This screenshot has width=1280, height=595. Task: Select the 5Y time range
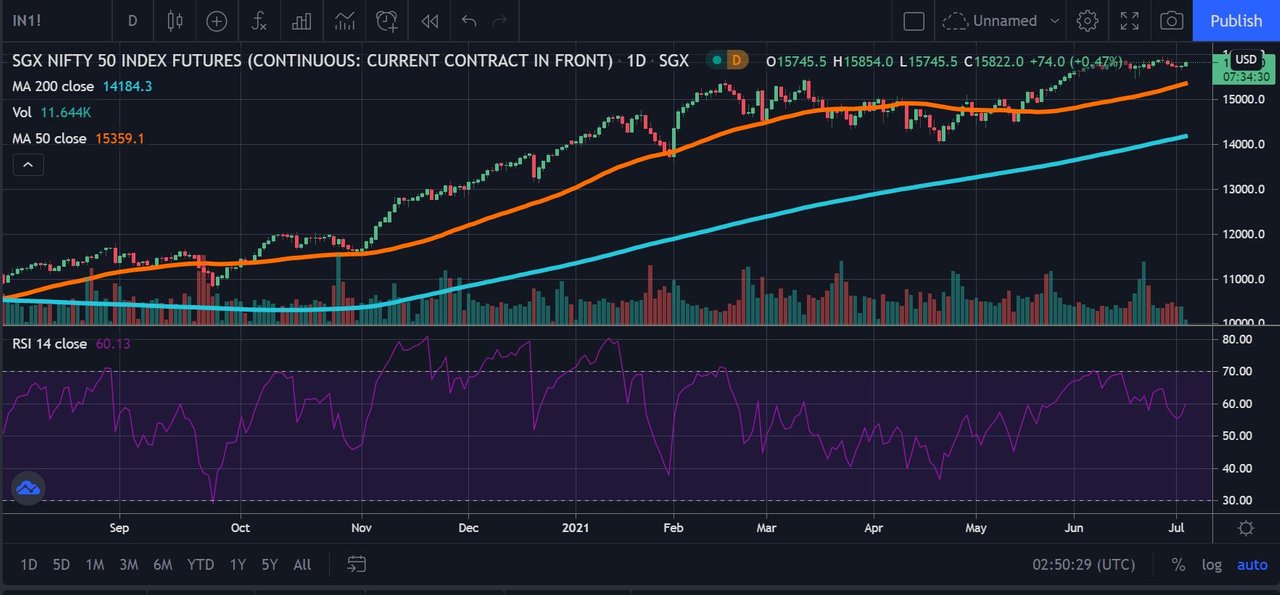coord(269,565)
